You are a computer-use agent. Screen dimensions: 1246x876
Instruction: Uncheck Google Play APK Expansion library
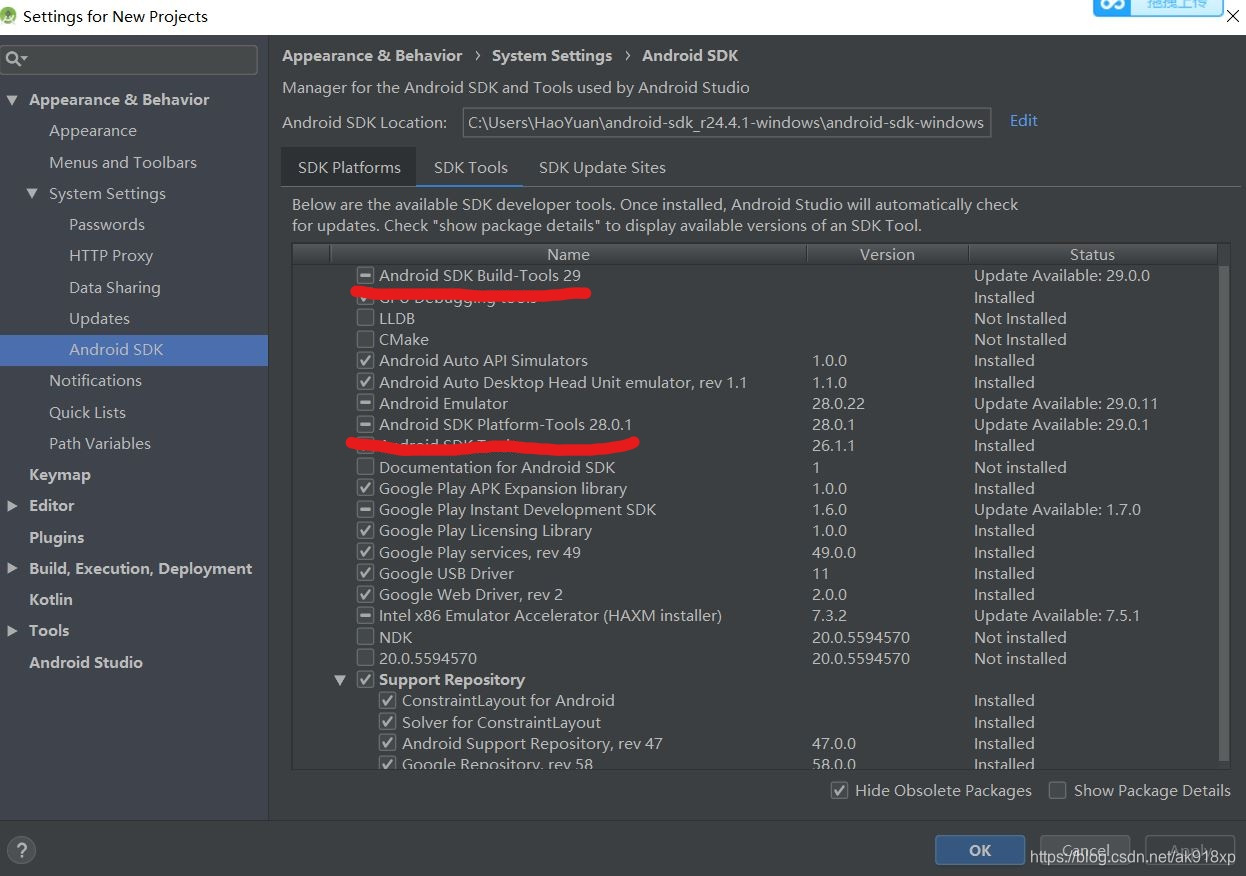[x=366, y=489]
